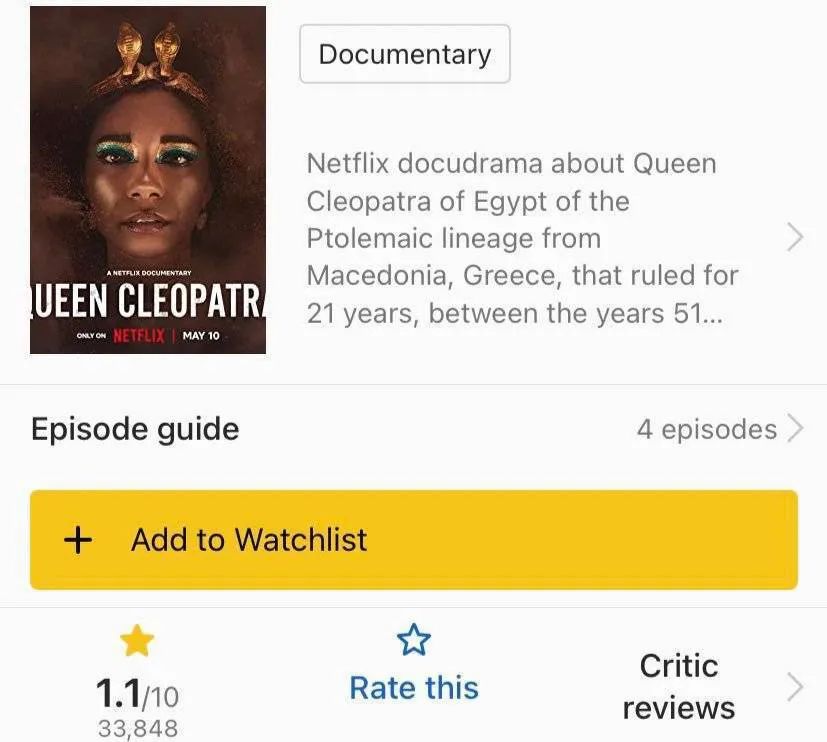Click the yellow filled rating star
Viewport: 827px width, 742px height.
tap(137, 640)
